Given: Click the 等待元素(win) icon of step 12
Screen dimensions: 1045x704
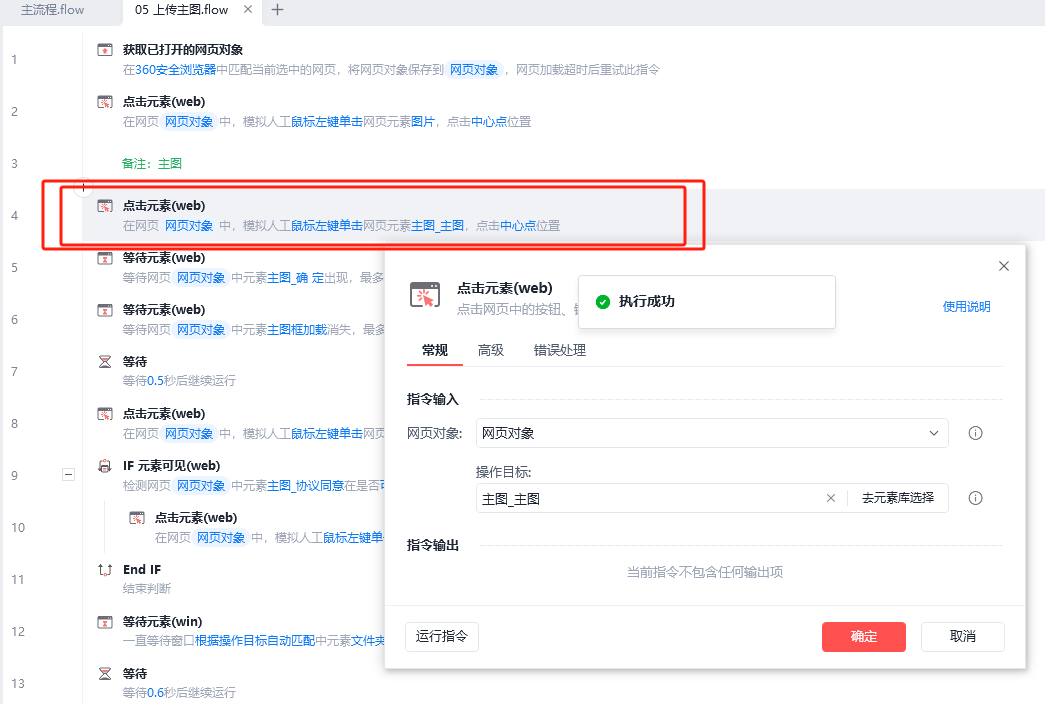Looking at the screenshot, I should pos(105,621).
